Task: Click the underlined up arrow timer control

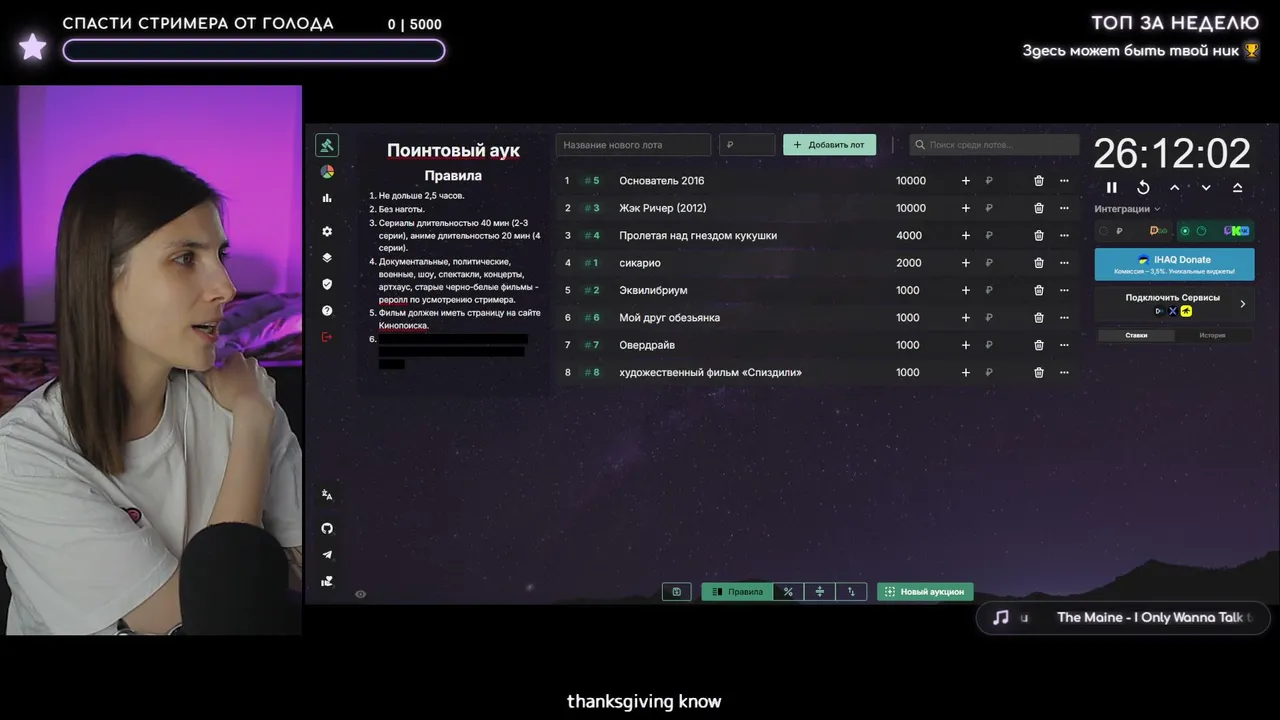Action: tap(1237, 188)
